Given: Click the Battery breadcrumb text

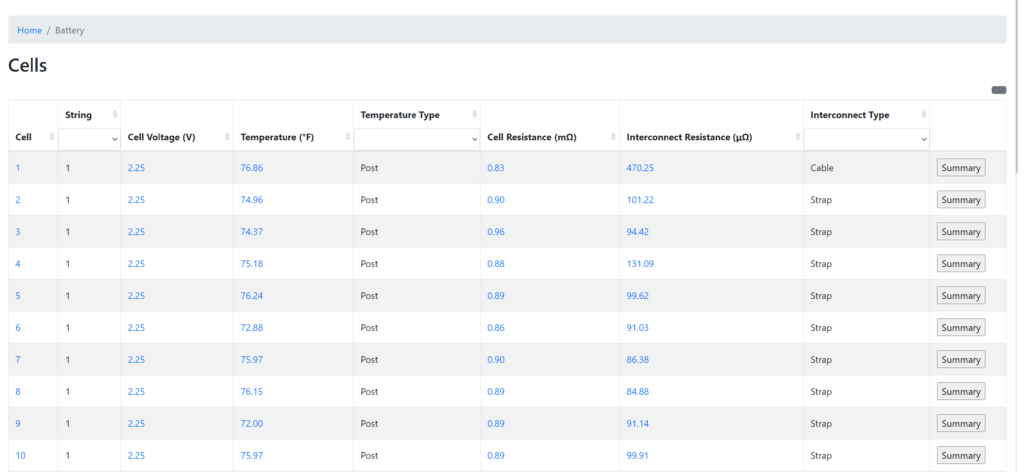Looking at the screenshot, I should (69, 30).
